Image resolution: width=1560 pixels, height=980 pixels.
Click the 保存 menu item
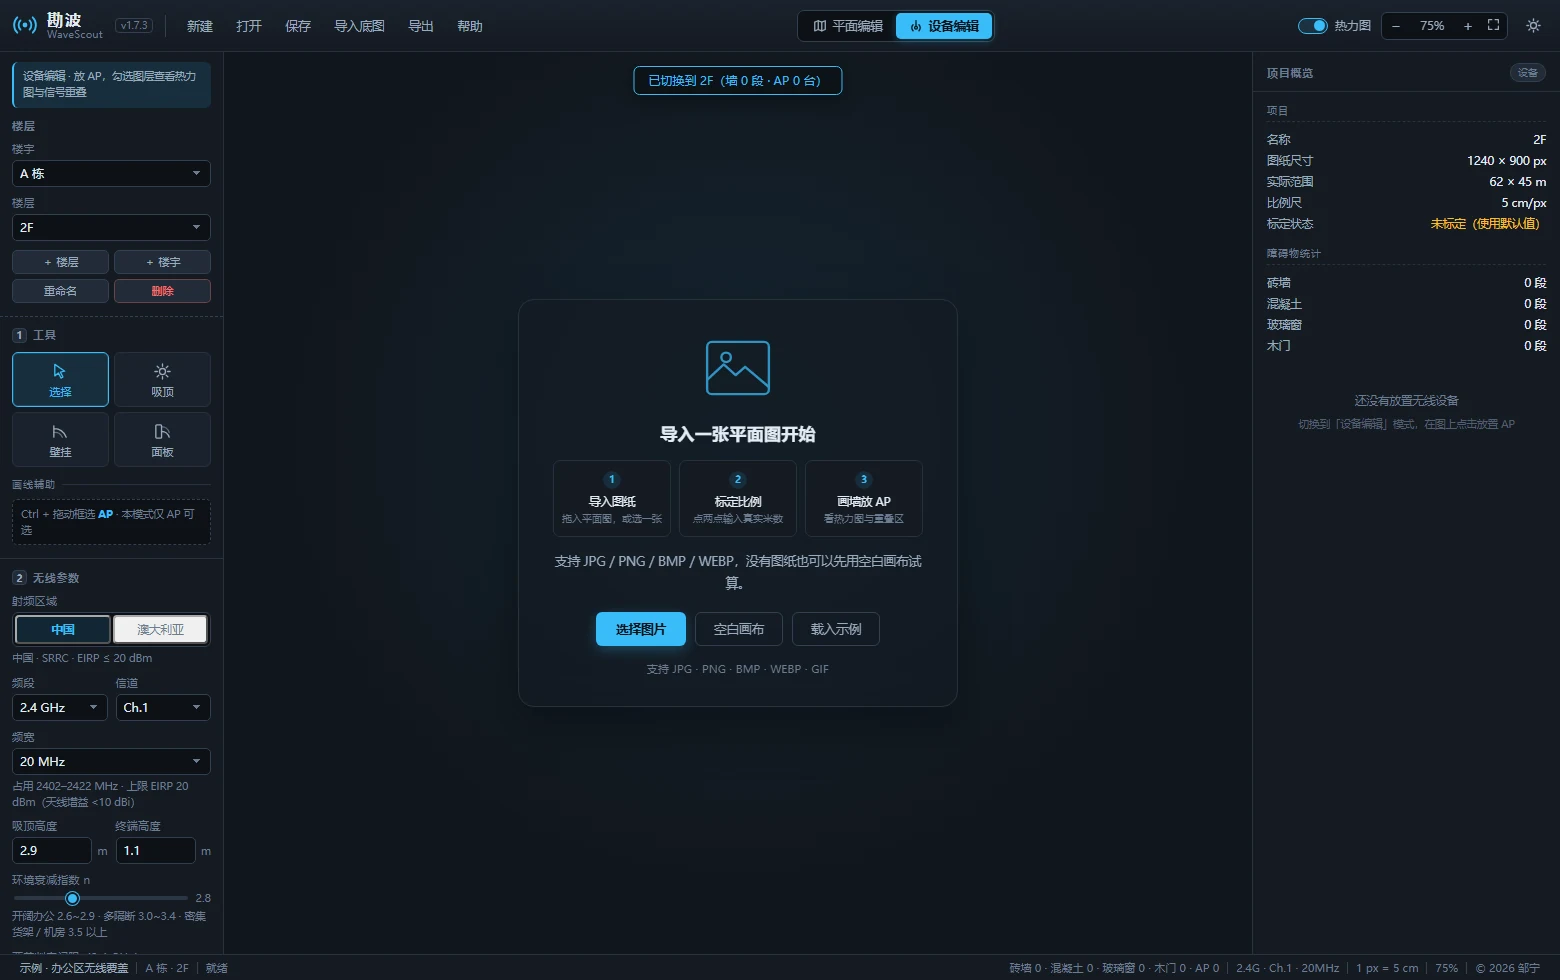coord(298,26)
